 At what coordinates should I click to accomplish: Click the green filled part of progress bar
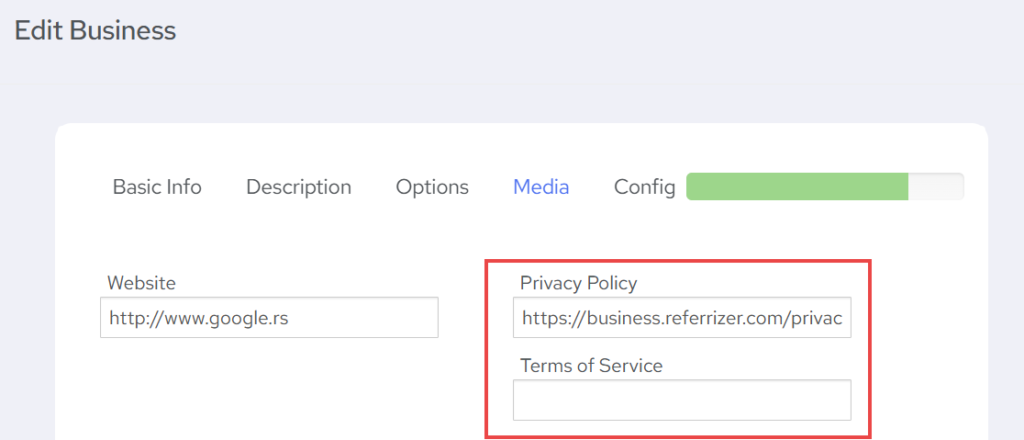click(797, 187)
